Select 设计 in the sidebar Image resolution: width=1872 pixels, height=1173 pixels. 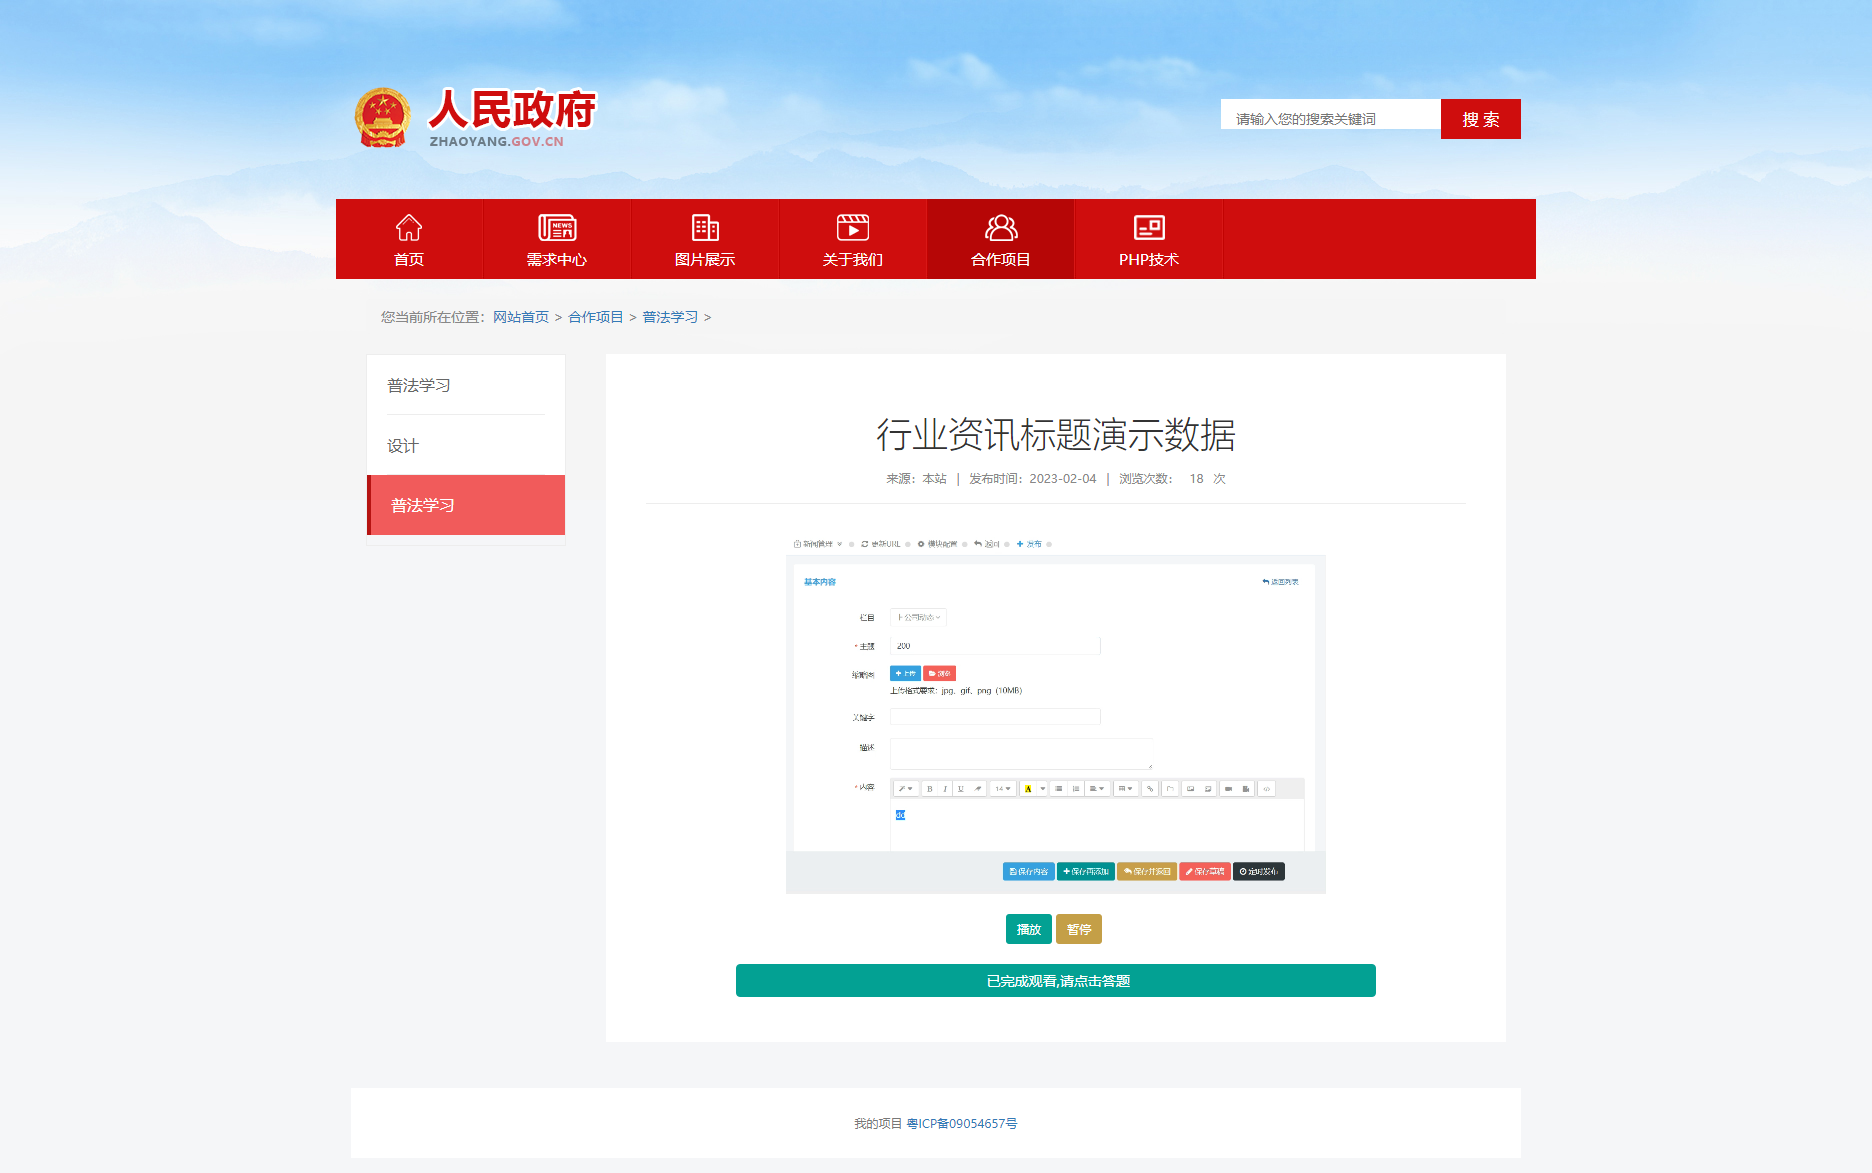403,445
